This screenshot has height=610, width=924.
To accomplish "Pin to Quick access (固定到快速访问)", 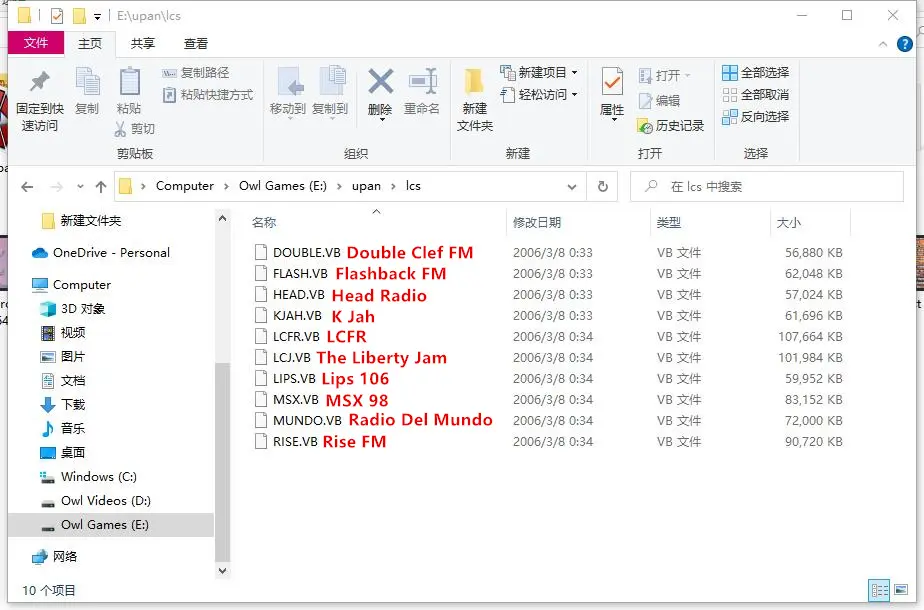I will click(x=39, y=100).
